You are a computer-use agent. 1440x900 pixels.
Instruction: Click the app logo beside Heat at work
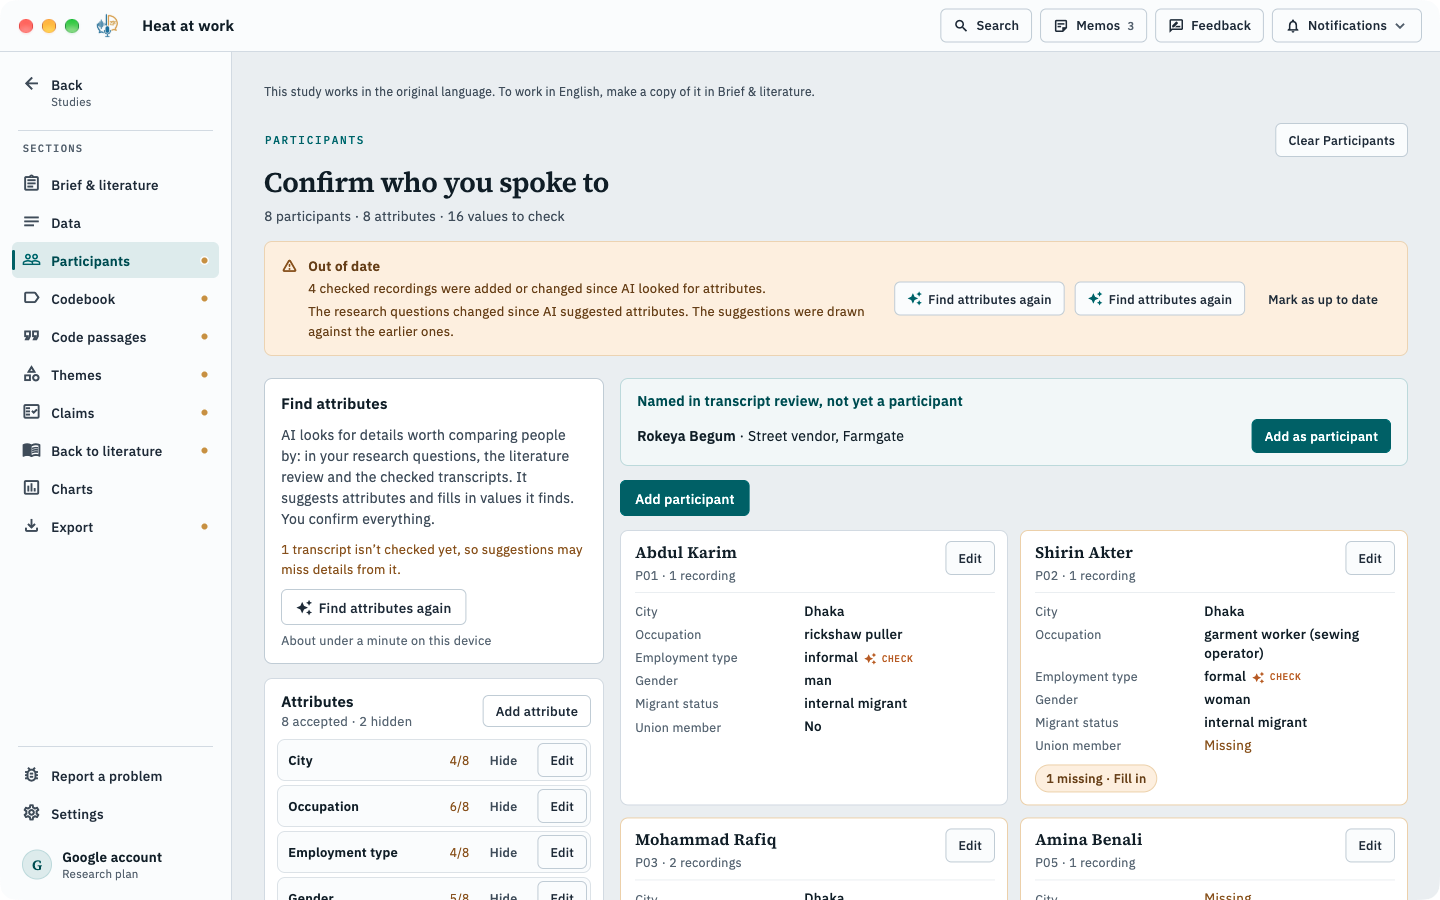pyautogui.click(x=107, y=26)
